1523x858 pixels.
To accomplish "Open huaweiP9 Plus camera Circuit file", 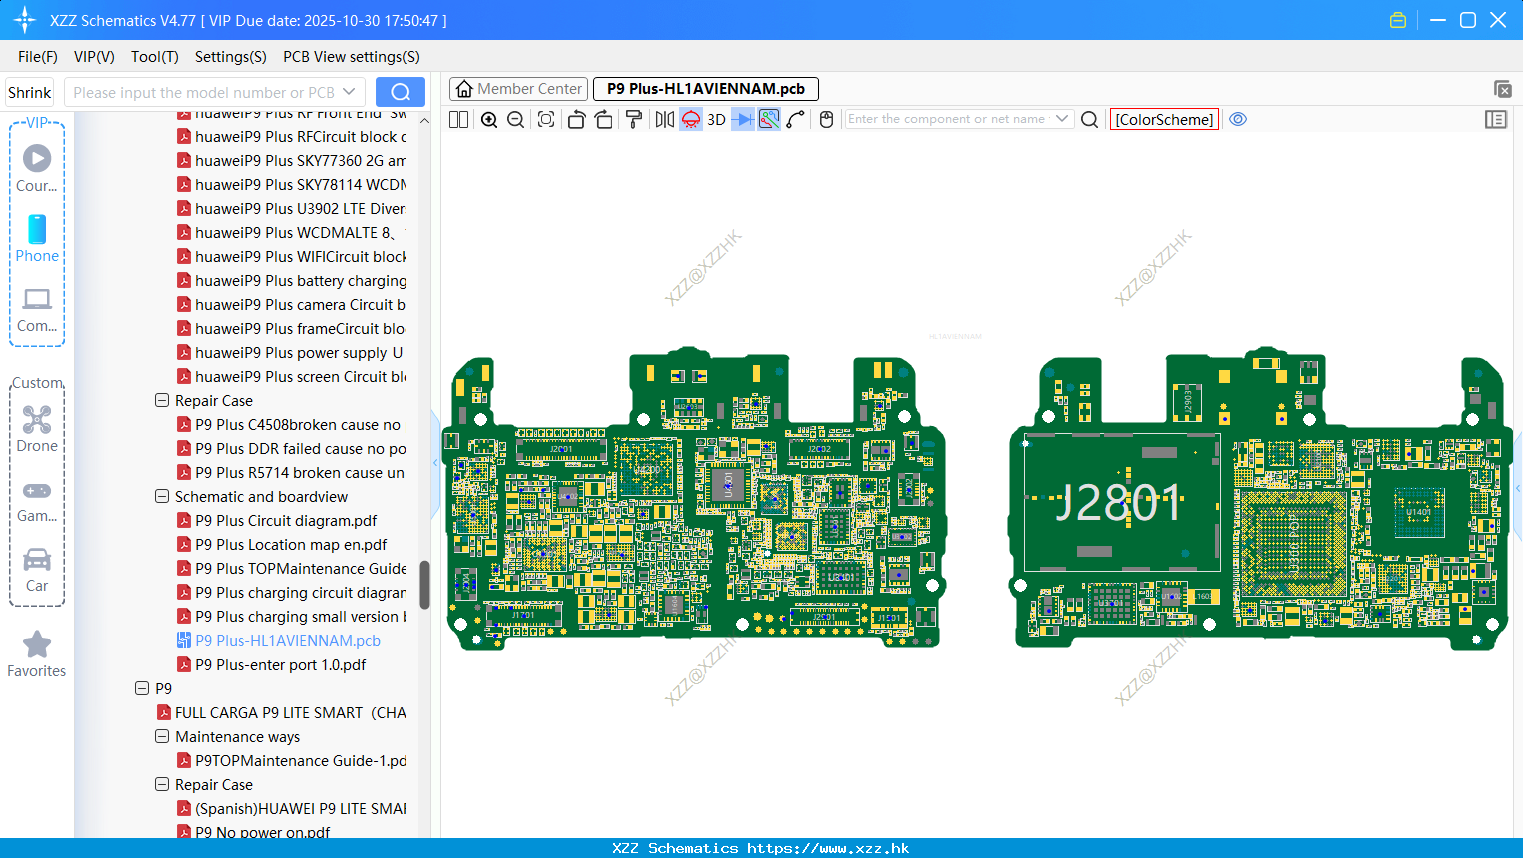I will coord(300,305).
